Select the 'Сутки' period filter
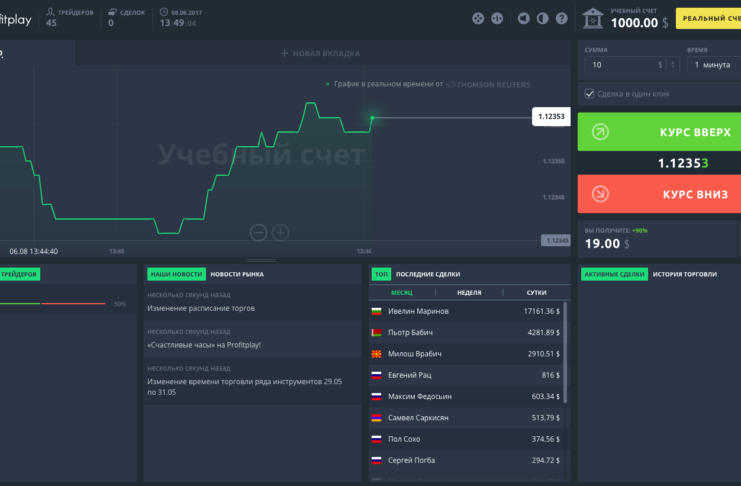Viewport: 741px width, 486px height. pyautogui.click(x=536, y=293)
